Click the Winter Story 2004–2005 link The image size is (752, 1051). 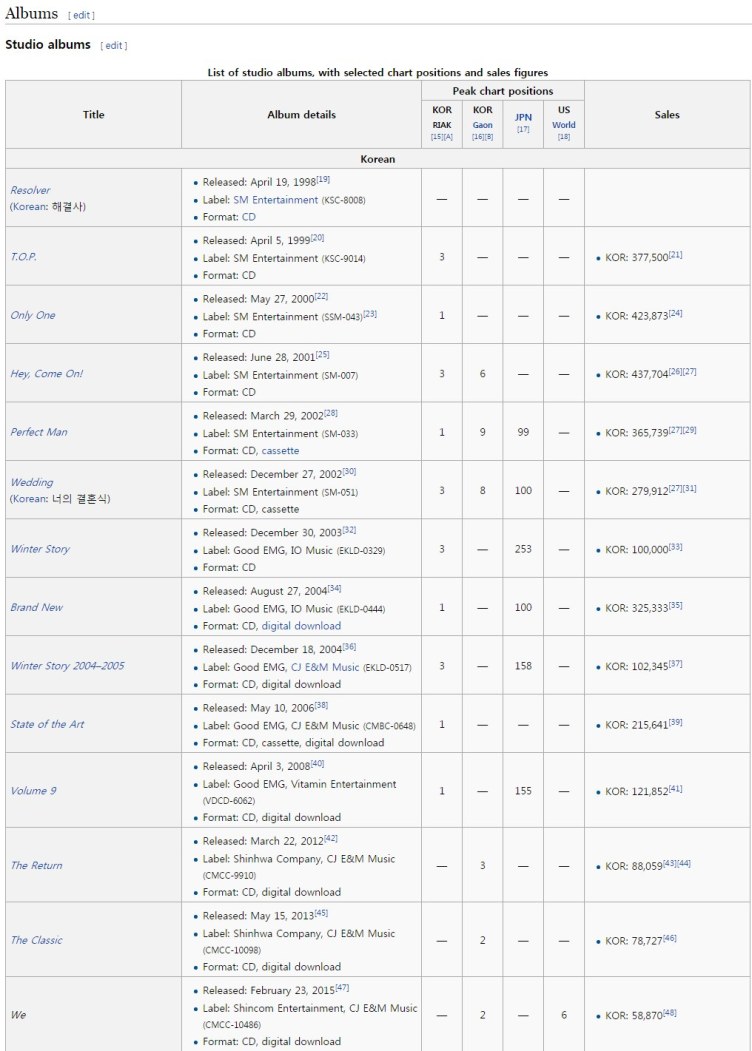(x=67, y=666)
